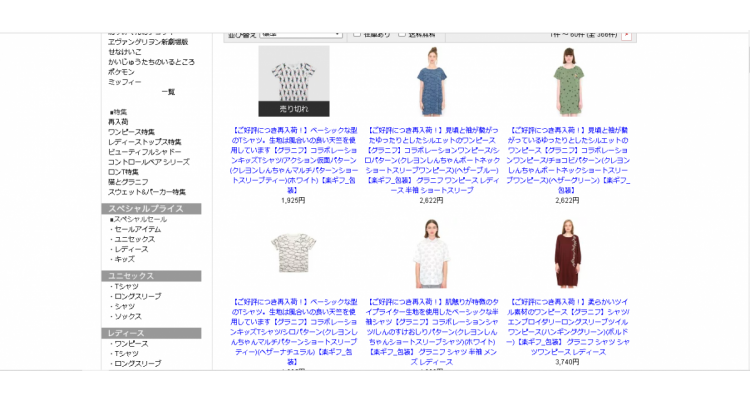The height and width of the screenshot is (400, 750).
Task: Open ミッフィー collaboration link
Action: (124, 82)
